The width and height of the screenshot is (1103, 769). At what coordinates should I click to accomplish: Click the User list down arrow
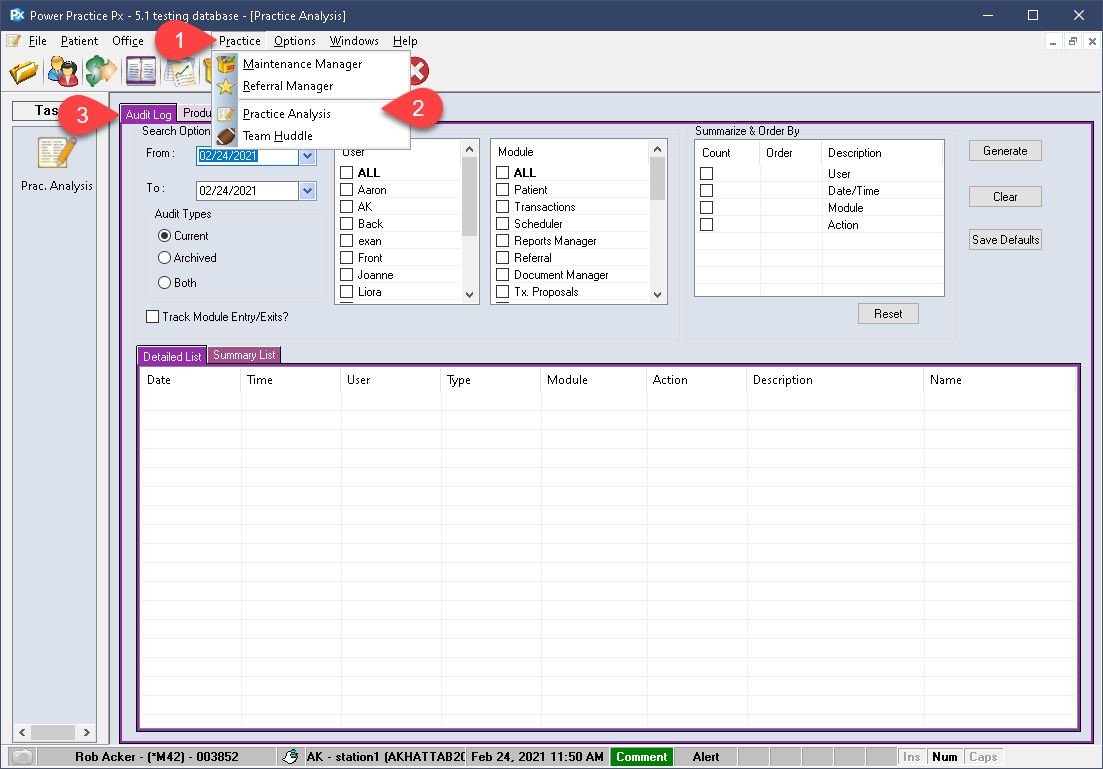[x=470, y=295]
